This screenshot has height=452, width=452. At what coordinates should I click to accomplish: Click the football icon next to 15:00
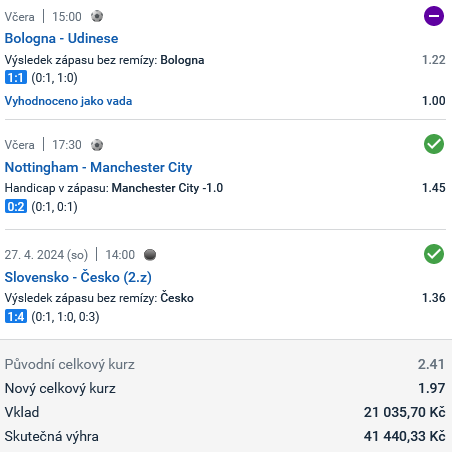(x=97, y=16)
